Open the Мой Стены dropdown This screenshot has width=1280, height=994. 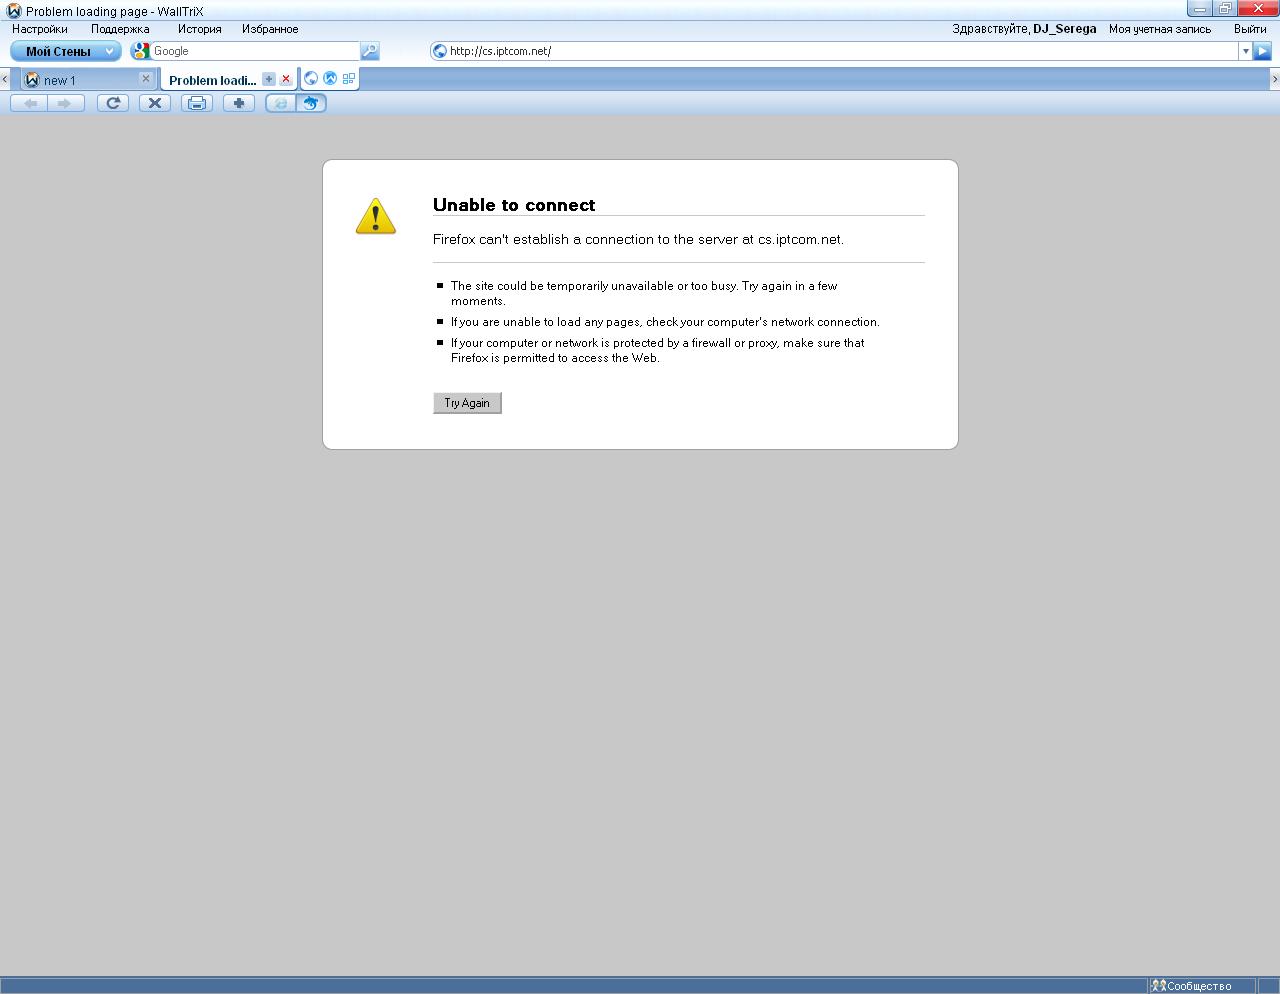point(66,51)
